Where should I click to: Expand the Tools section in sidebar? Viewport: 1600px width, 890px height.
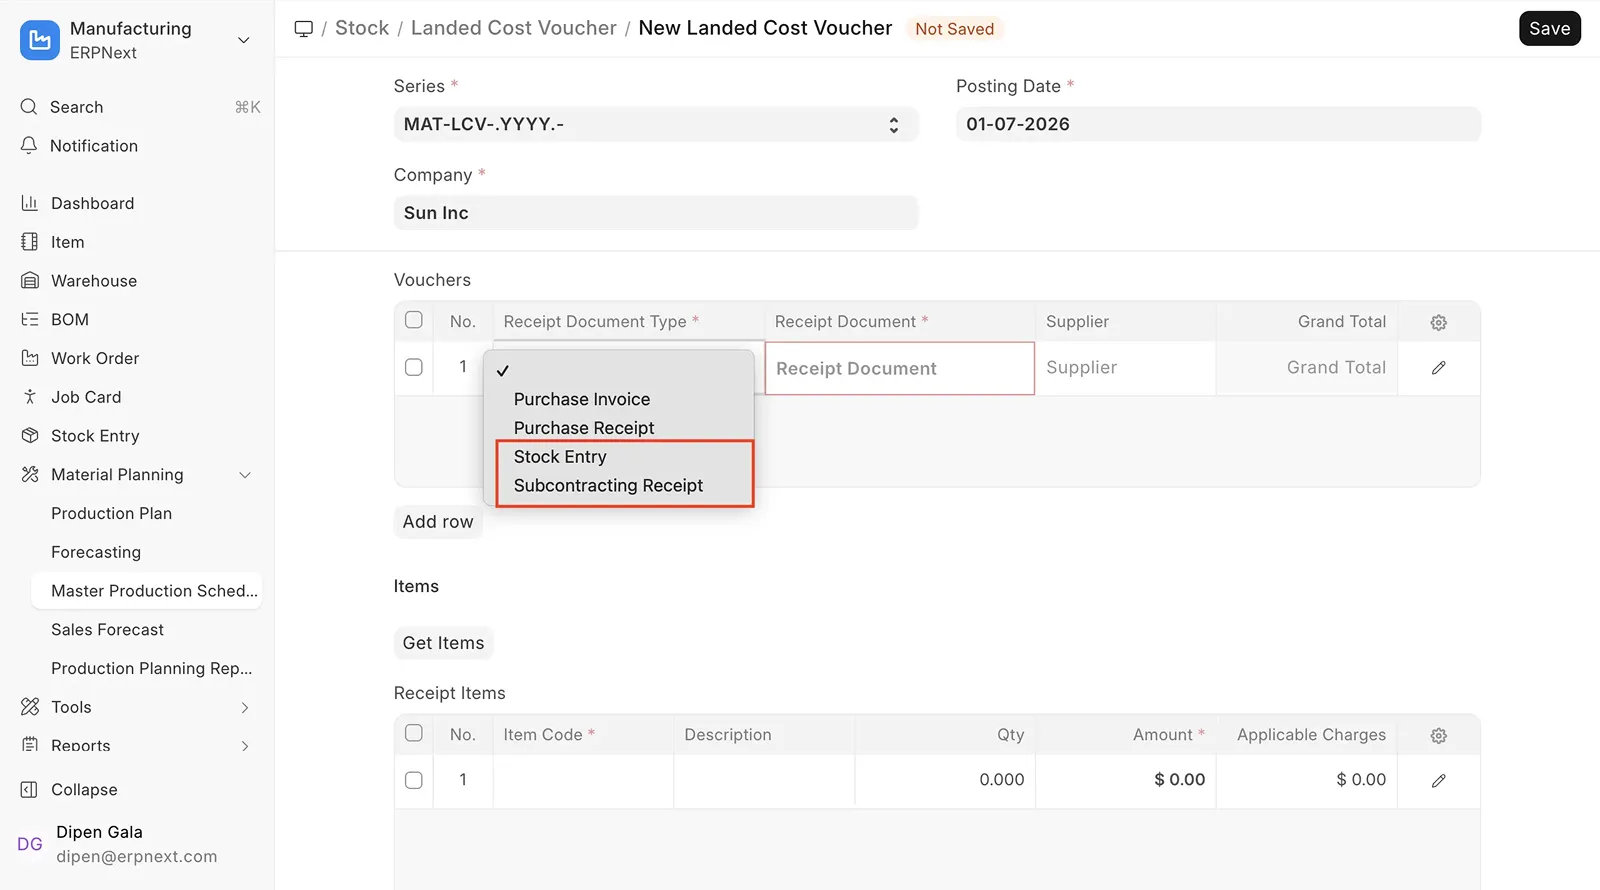click(x=245, y=708)
